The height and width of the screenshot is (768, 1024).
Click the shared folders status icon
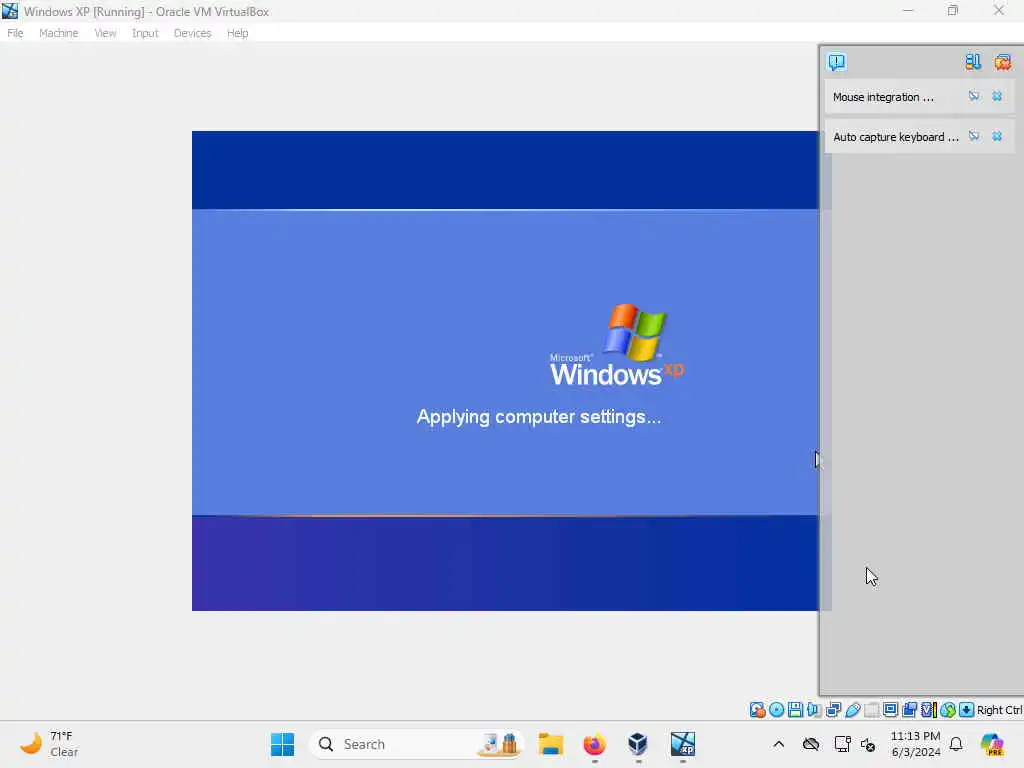[x=871, y=710]
